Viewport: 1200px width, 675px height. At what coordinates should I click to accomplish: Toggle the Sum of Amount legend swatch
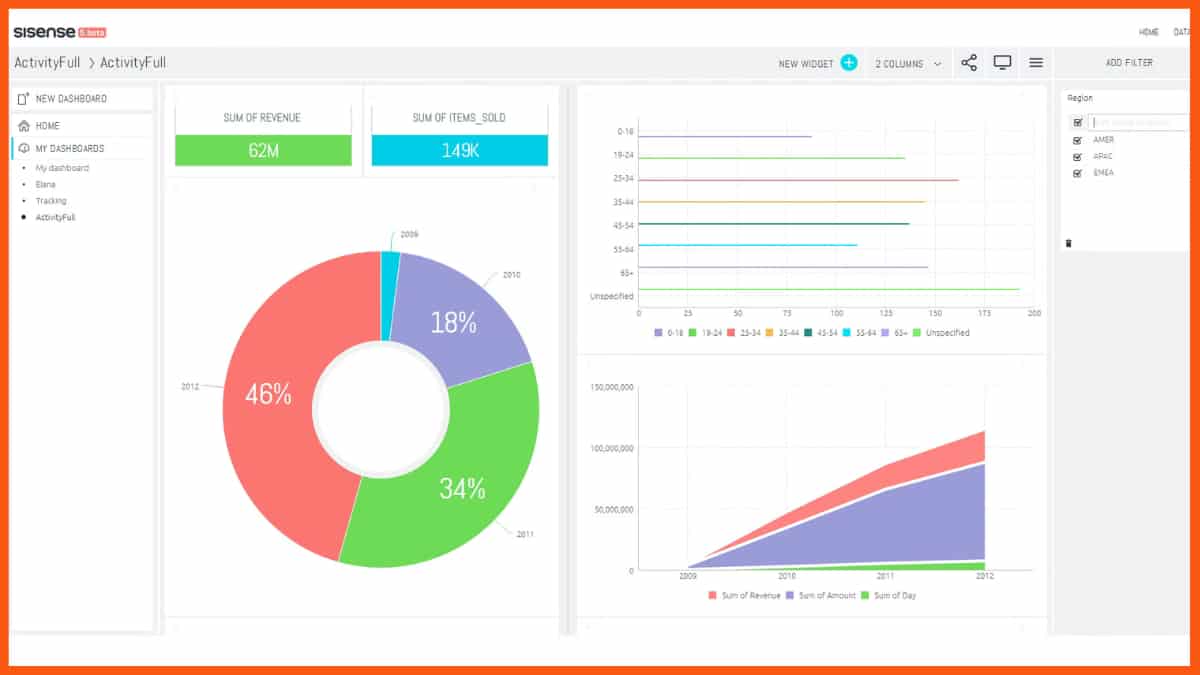(790, 595)
